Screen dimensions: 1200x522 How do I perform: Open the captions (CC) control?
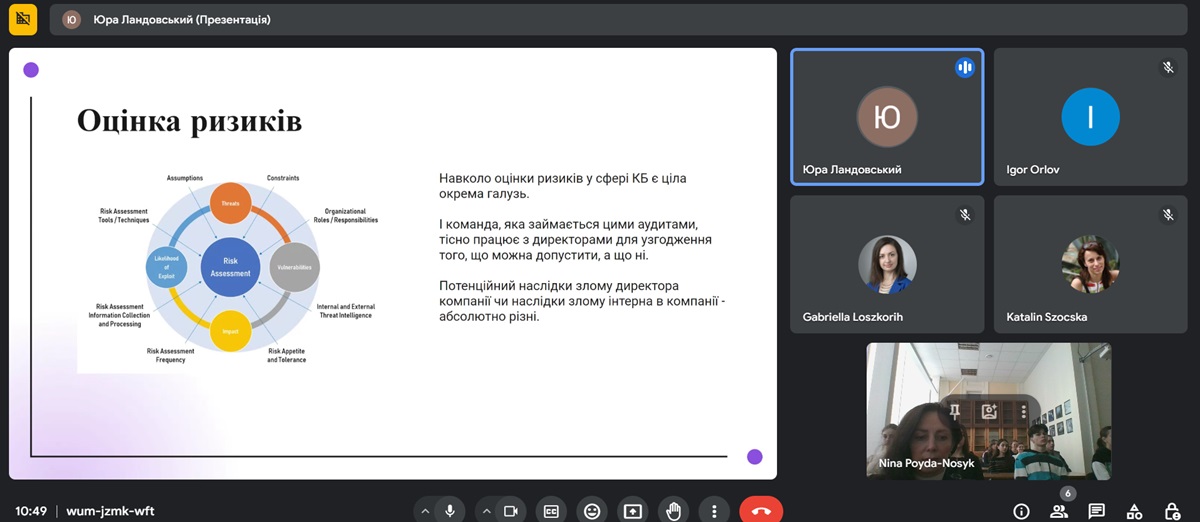click(x=551, y=511)
